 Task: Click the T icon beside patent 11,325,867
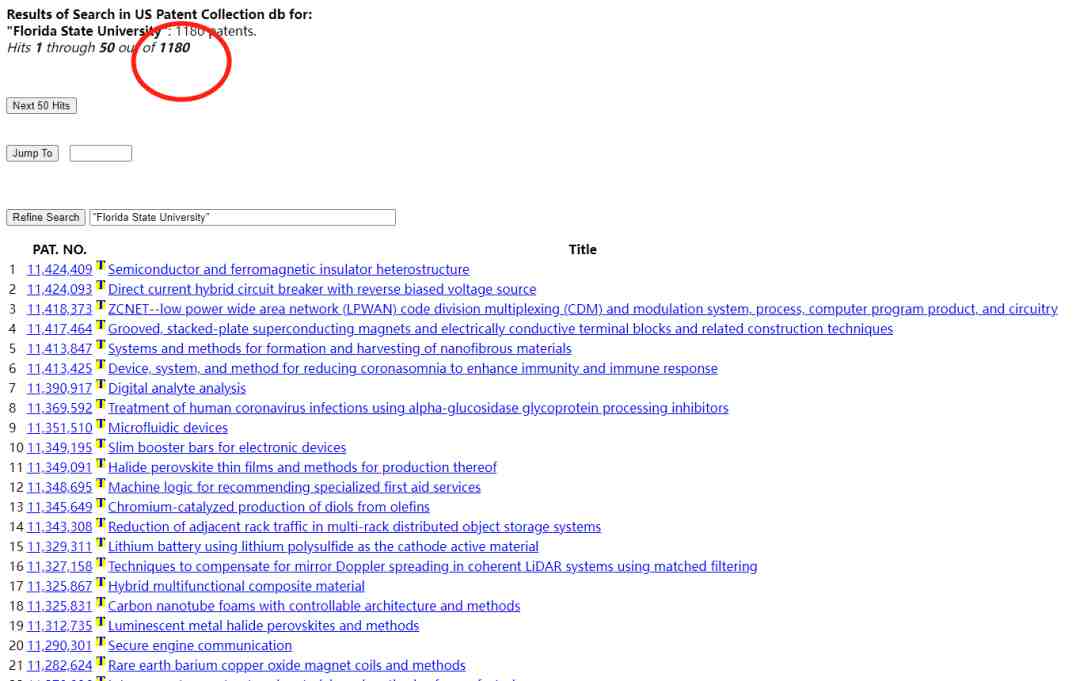click(x=101, y=583)
